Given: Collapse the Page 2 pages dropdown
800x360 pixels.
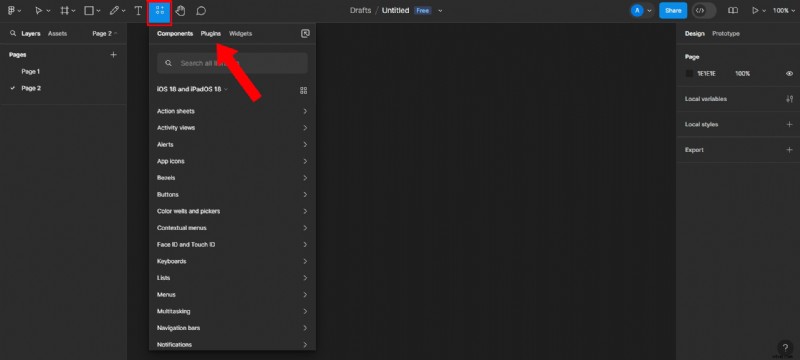Looking at the screenshot, I should tap(105, 34).
